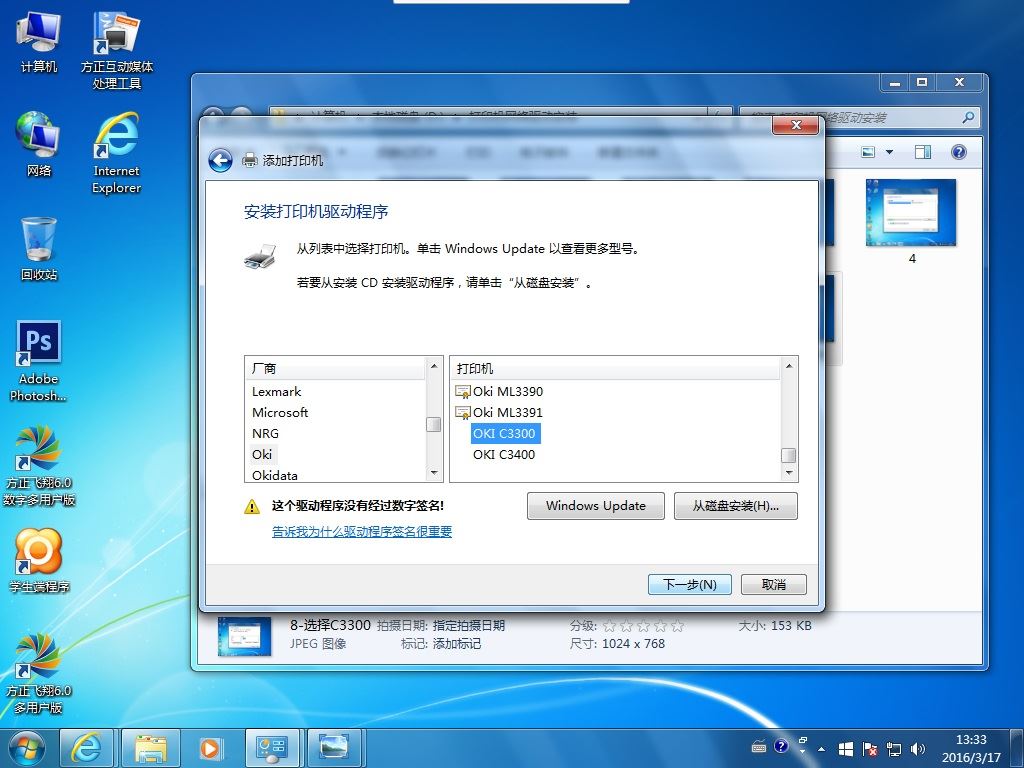Show hidden tray icons arrow

(x=822, y=749)
